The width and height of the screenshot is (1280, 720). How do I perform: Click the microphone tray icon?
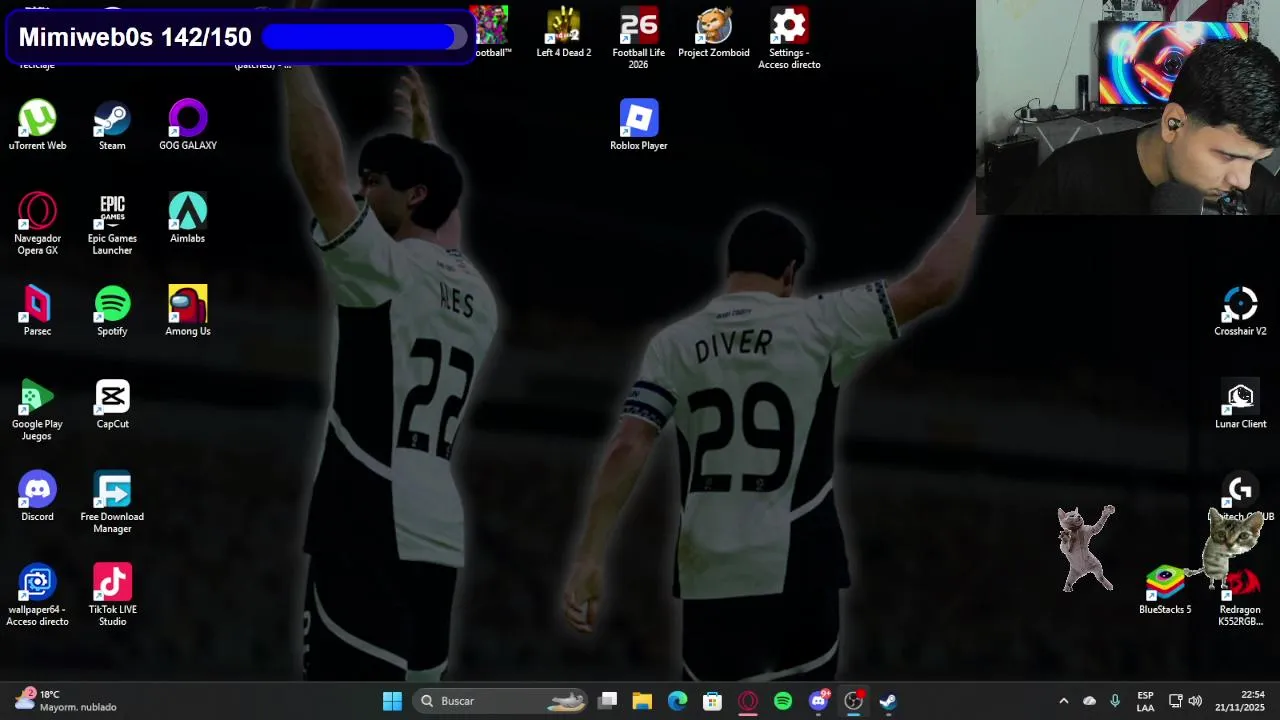click(1115, 701)
